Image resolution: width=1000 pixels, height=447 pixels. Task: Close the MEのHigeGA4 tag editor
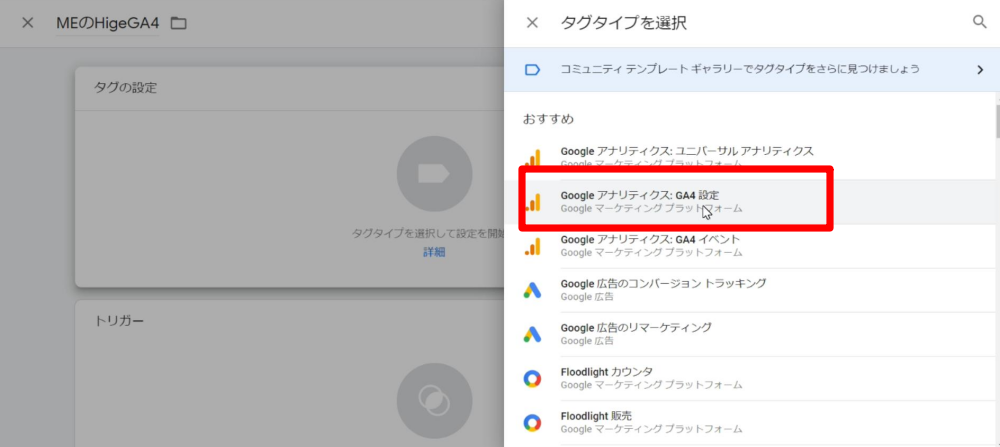pos(27,23)
